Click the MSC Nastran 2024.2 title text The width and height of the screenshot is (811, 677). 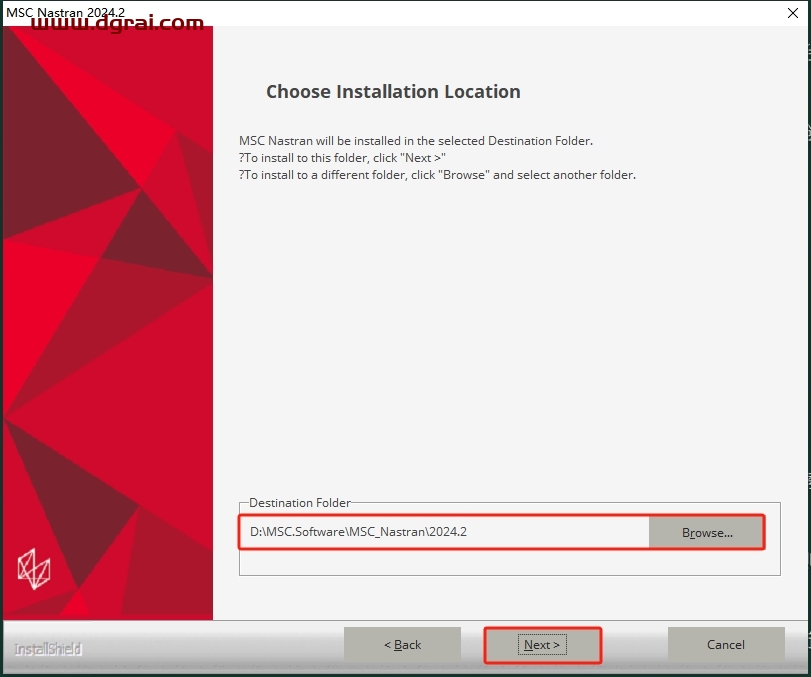65,12
